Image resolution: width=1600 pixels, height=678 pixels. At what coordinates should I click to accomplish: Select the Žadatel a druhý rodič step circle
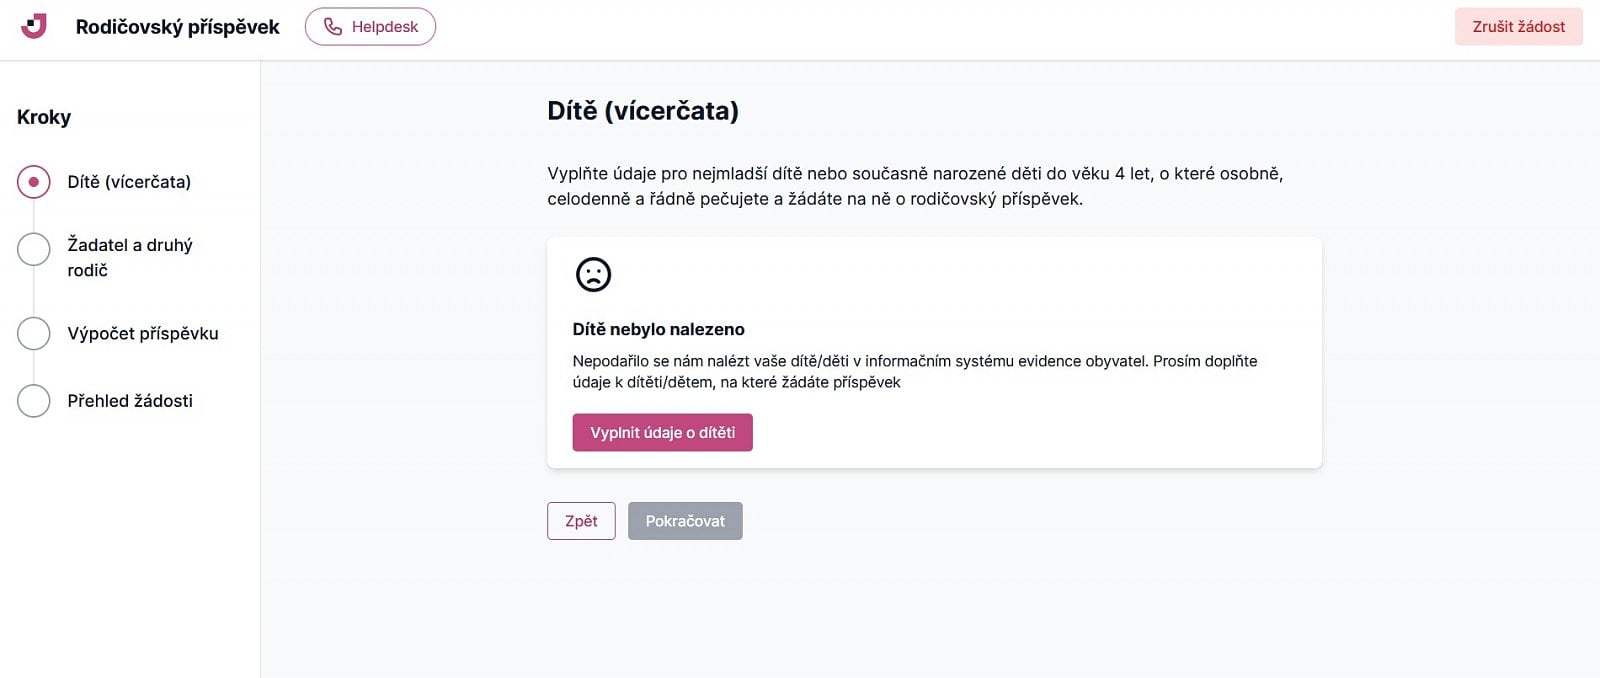coord(34,249)
